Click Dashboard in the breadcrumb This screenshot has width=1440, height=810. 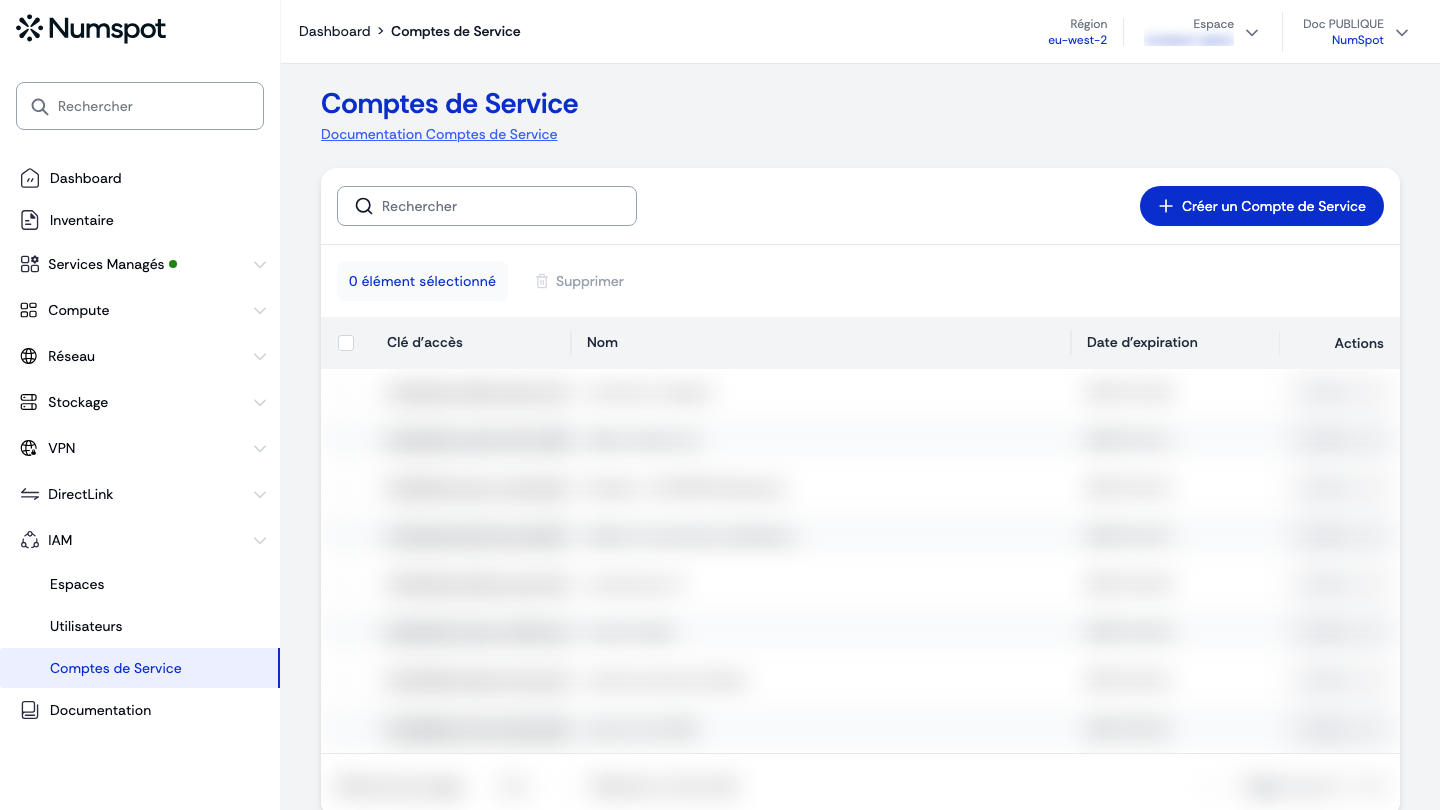click(335, 31)
